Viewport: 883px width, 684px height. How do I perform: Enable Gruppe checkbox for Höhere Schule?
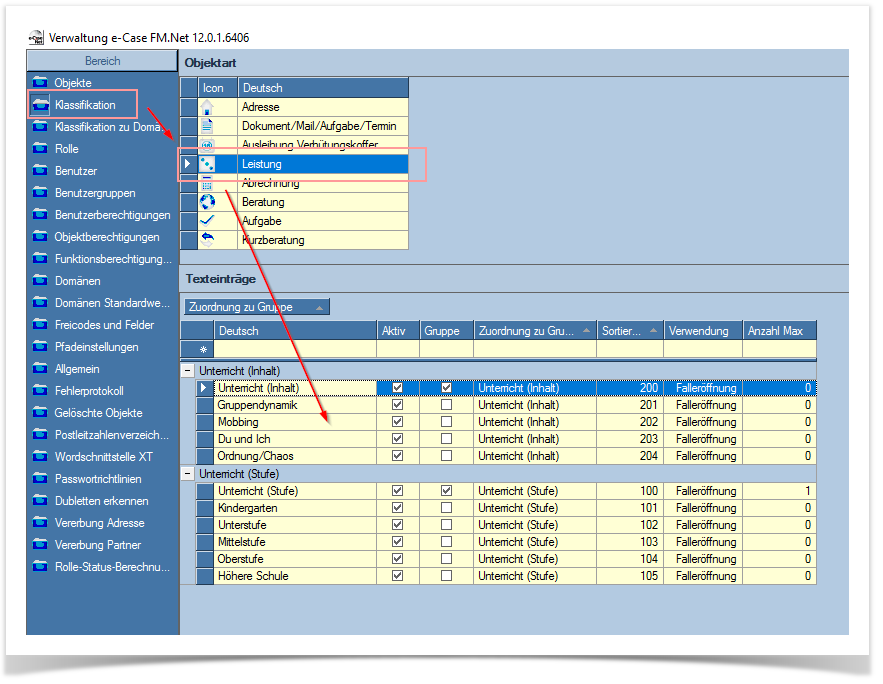(447, 576)
